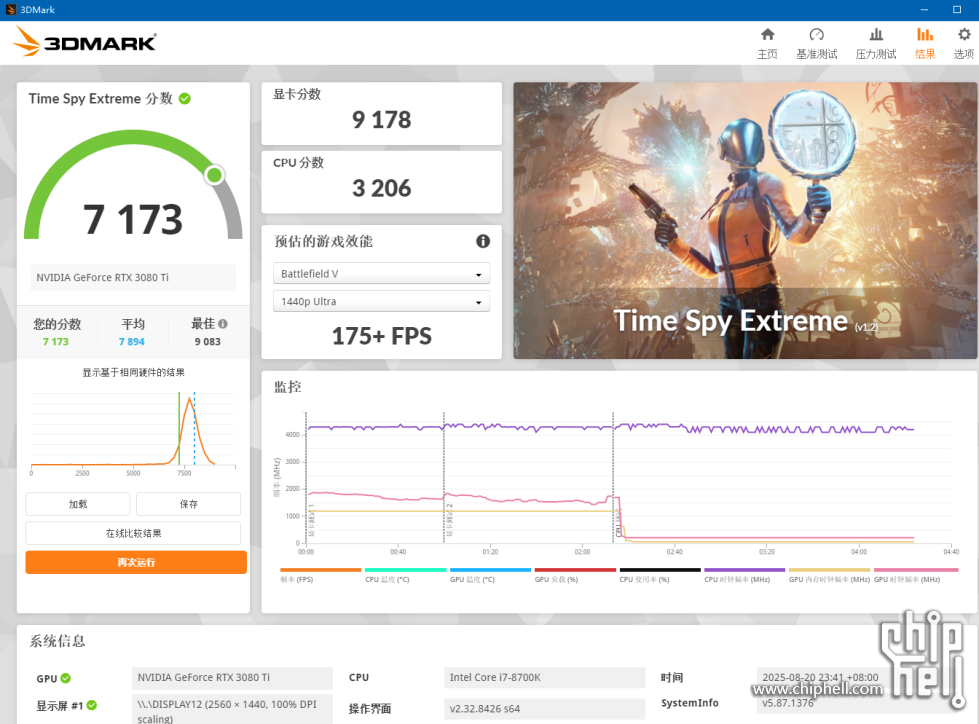
Task: Click the Time Spy Extreme artwork thumbnail
Action: tap(745, 220)
